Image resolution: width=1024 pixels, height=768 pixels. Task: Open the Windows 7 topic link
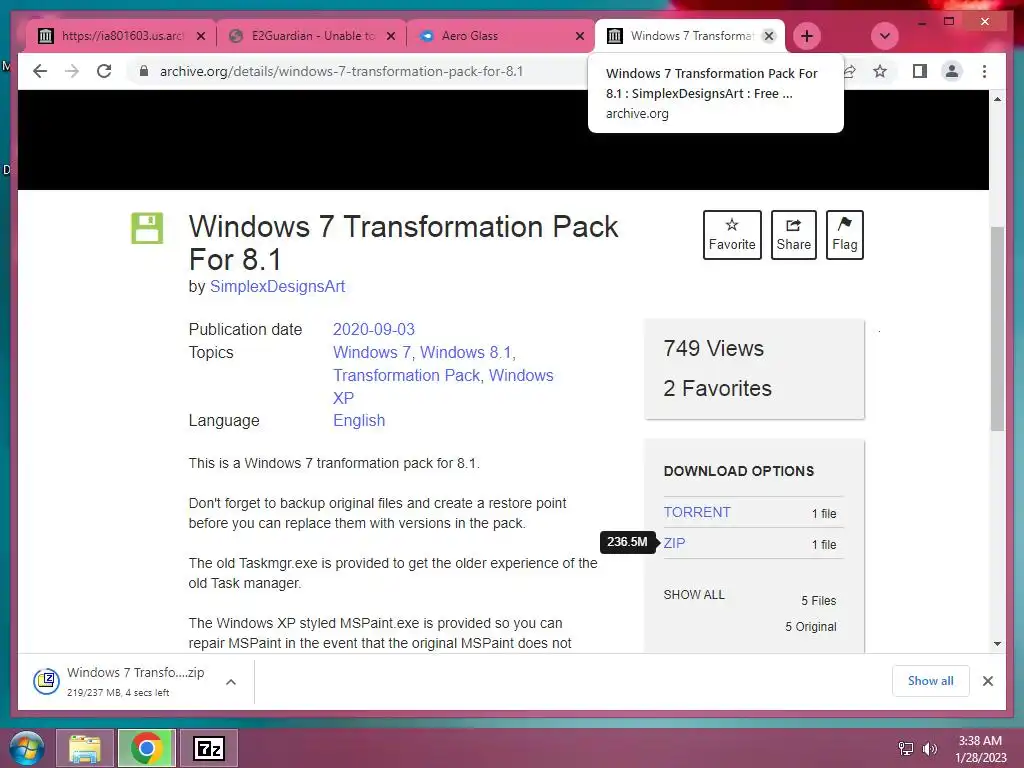(x=372, y=352)
